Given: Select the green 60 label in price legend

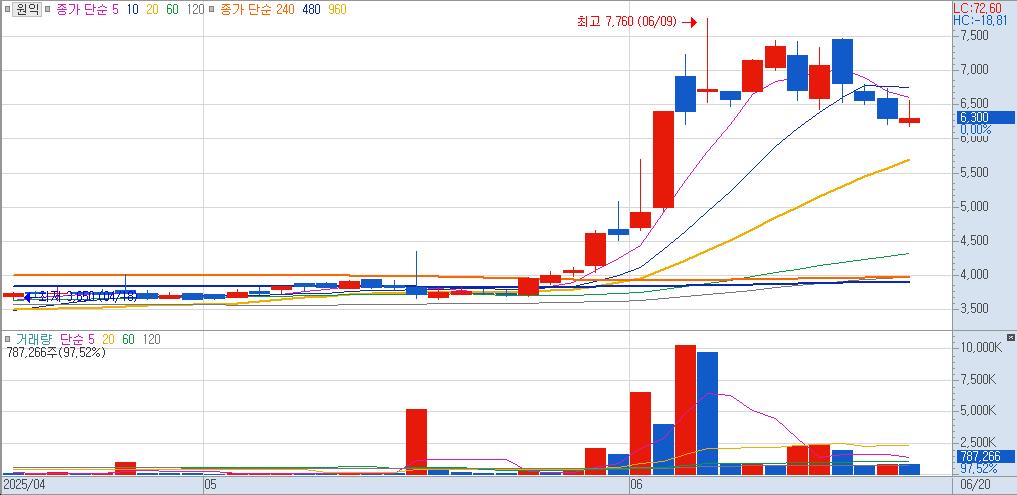Looking at the screenshot, I should (x=173, y=10).
